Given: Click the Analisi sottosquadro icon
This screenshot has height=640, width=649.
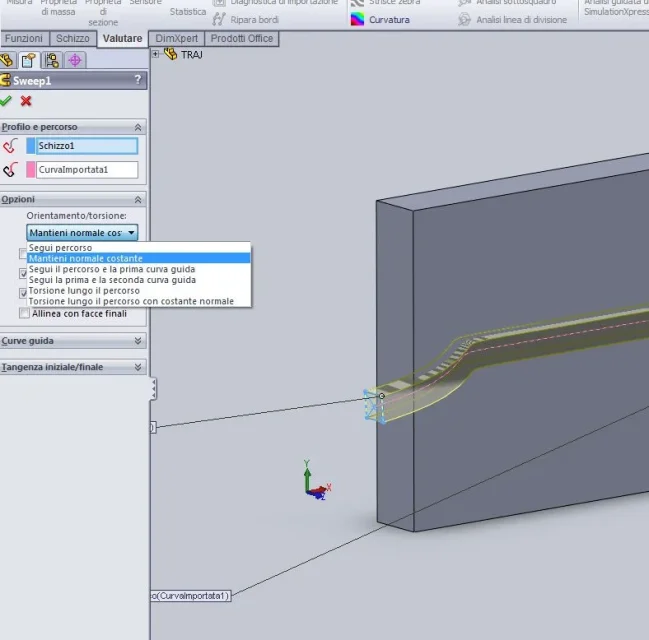Looking at the screenshot, I should (x=464, y=3).
